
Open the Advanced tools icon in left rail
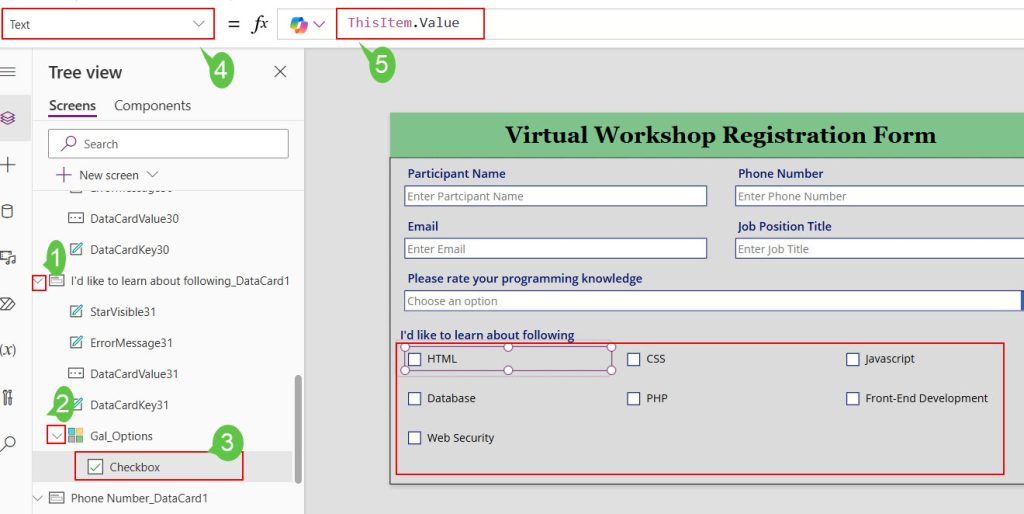(8, 397)
